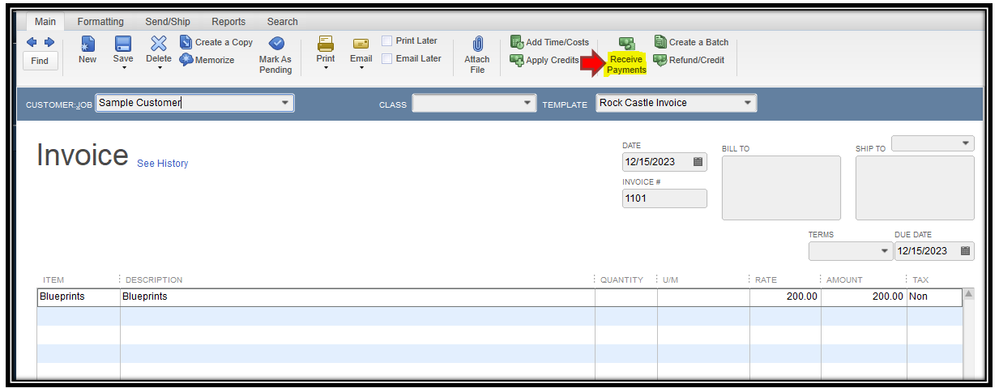Screen dimensions: 999x388
Task: Click the AMOUNT column header
Action: [x=844, y=280]
